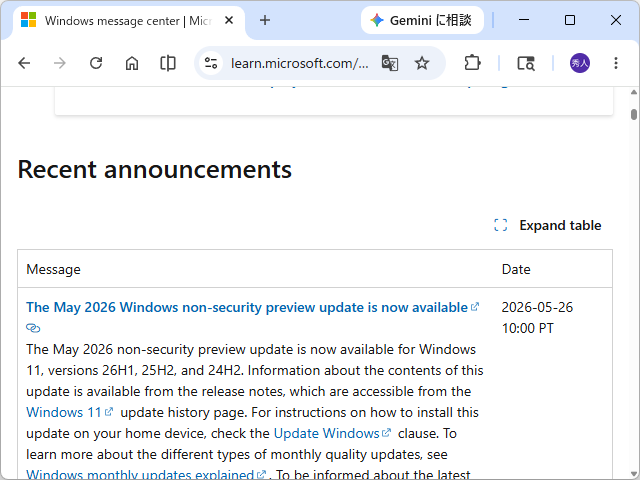Maximize the browser window
Screen dimensions: 640x480
pyautogui.click(x=570, y=20)
